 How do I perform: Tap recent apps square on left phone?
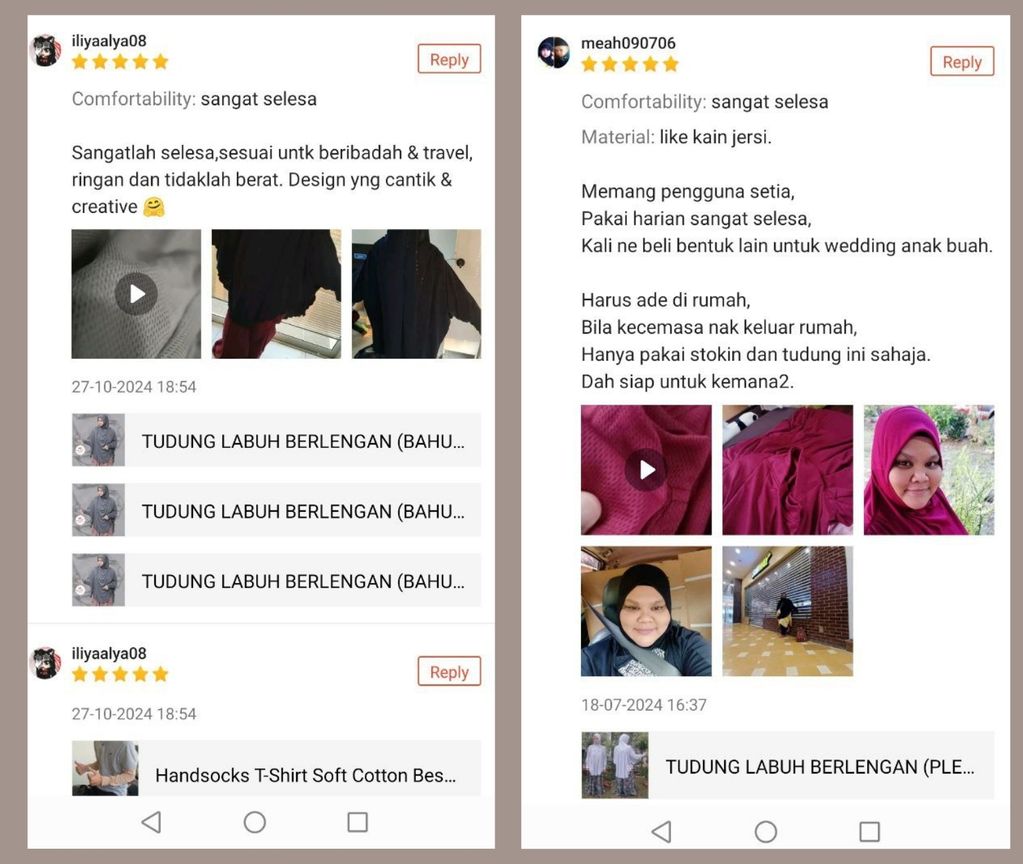358,822
